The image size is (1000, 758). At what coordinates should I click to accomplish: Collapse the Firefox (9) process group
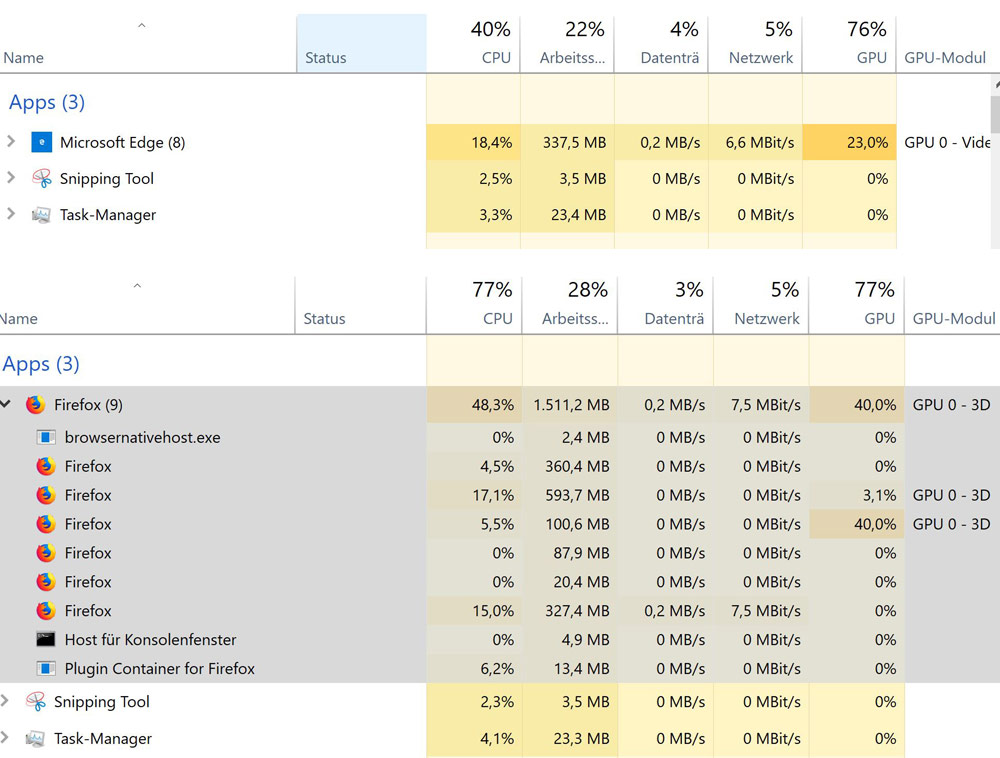pos(8,405)
